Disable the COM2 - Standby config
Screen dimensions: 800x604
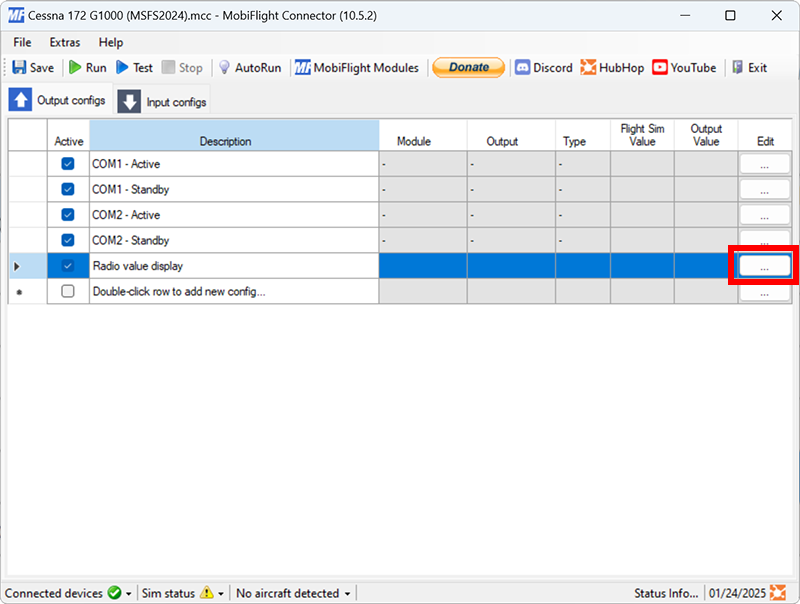click(68, 240)
